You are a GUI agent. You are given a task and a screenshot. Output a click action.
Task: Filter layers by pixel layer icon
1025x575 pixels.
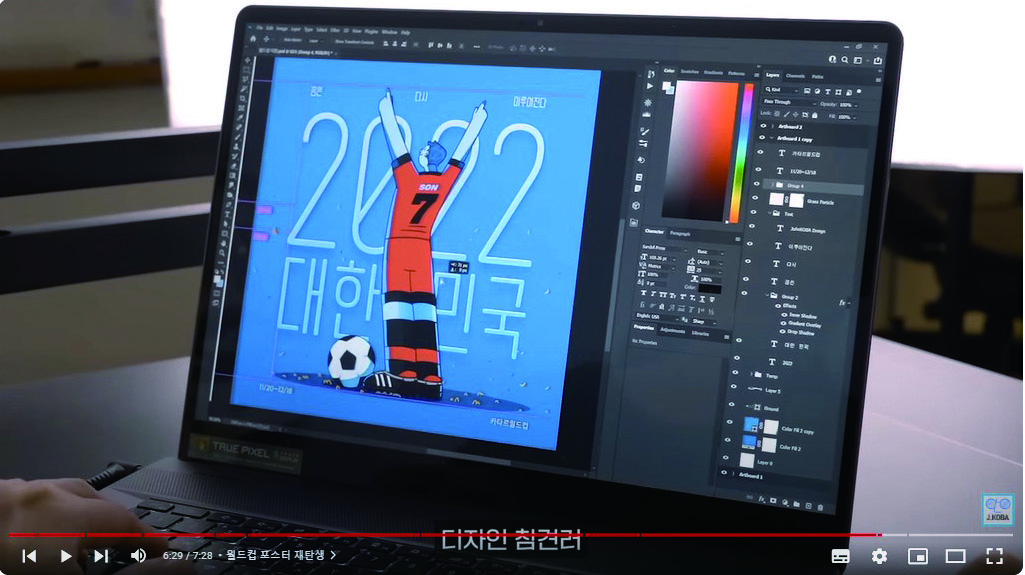[807, 91]
